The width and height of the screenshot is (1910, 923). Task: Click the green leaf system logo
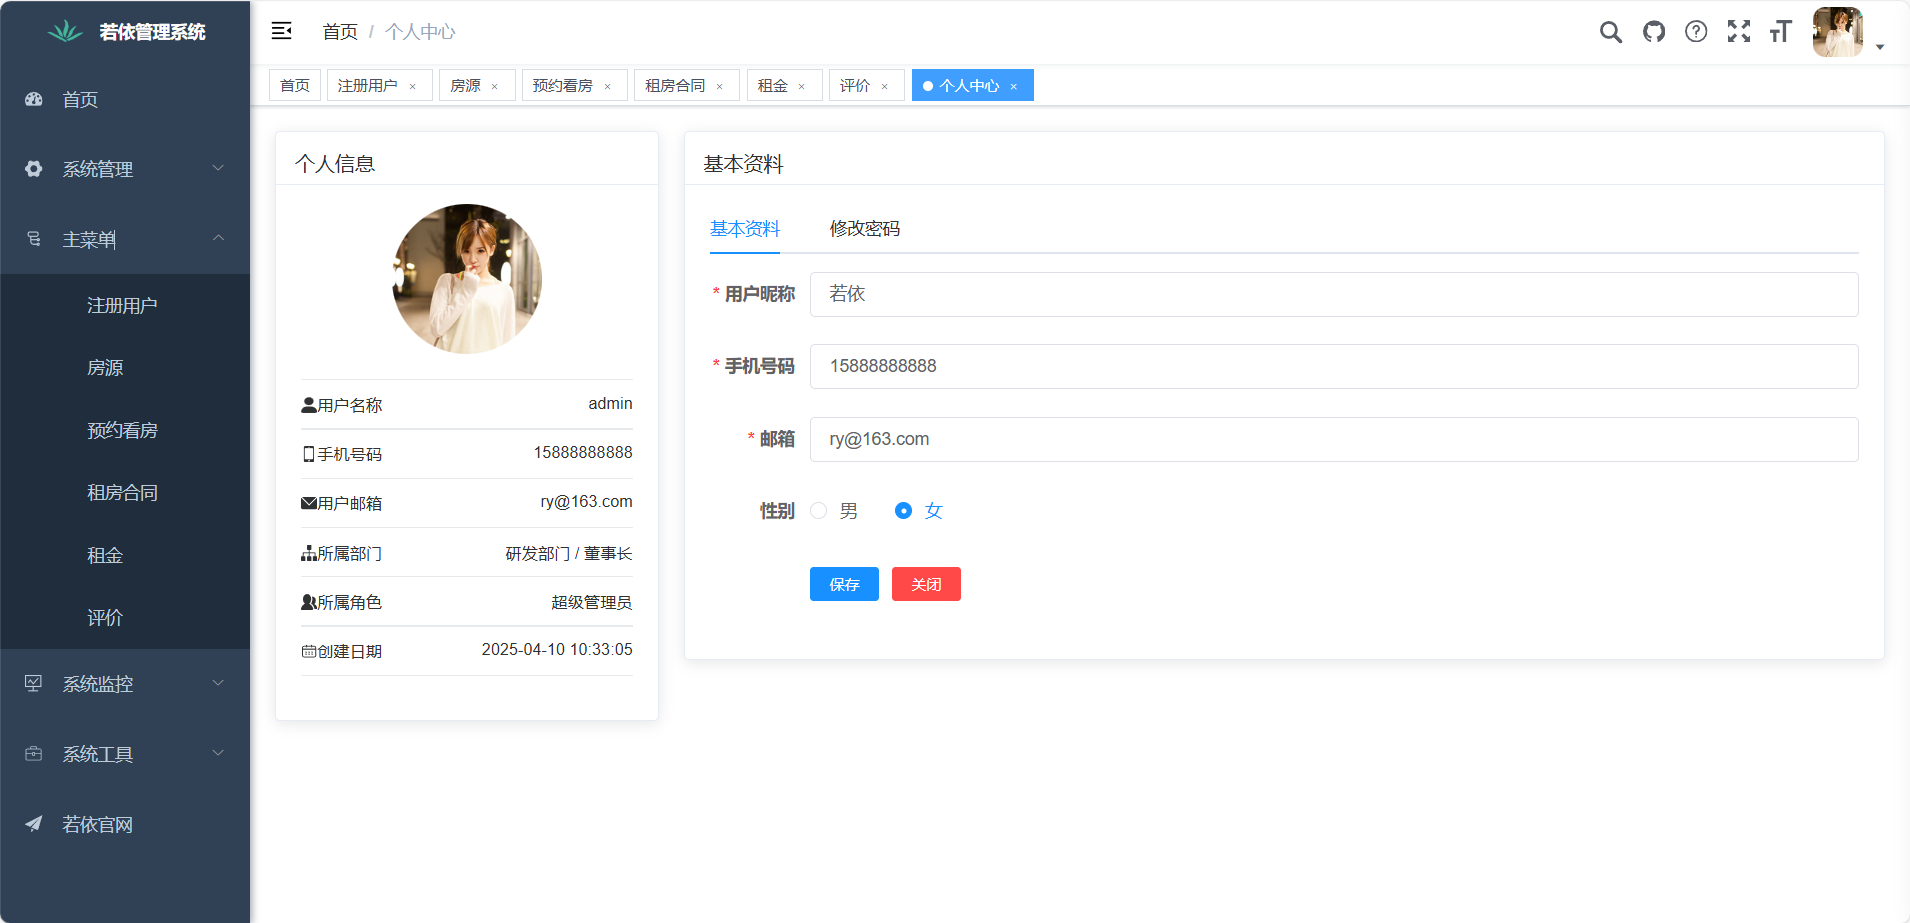(x=66, y=32)
